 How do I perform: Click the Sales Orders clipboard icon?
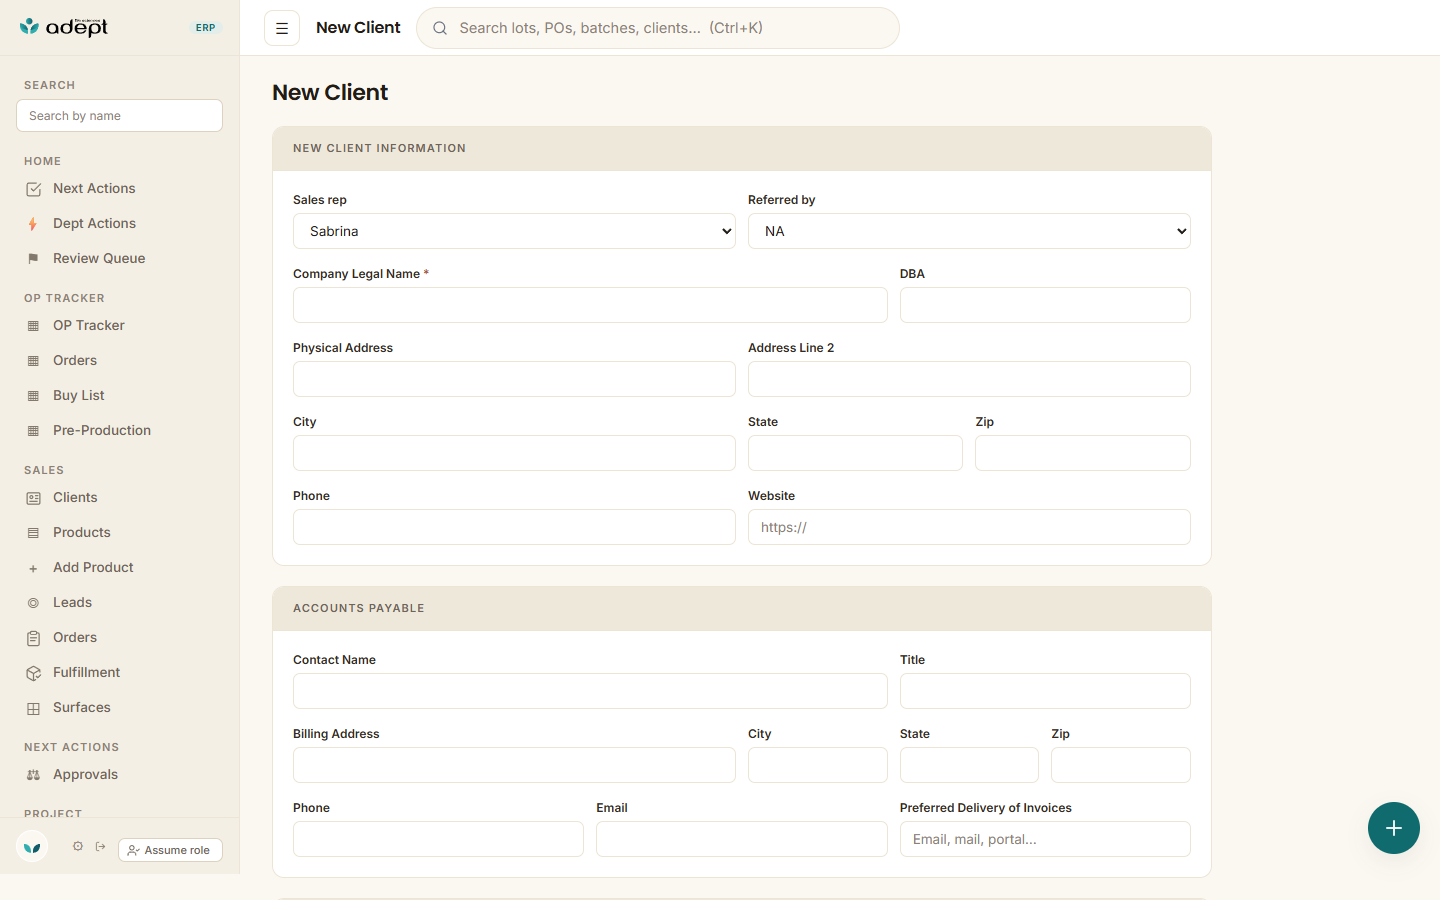click(x=33, y=638)
